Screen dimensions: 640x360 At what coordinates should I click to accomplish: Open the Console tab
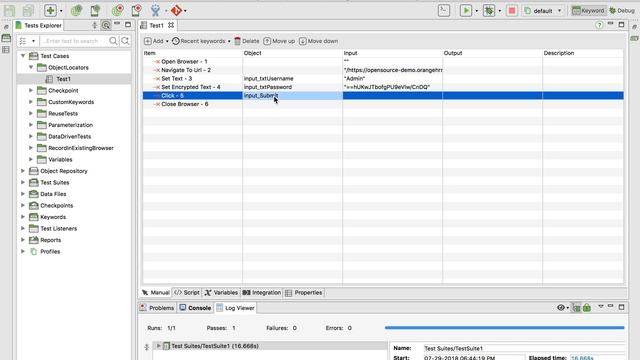click(x=195, y=308)
